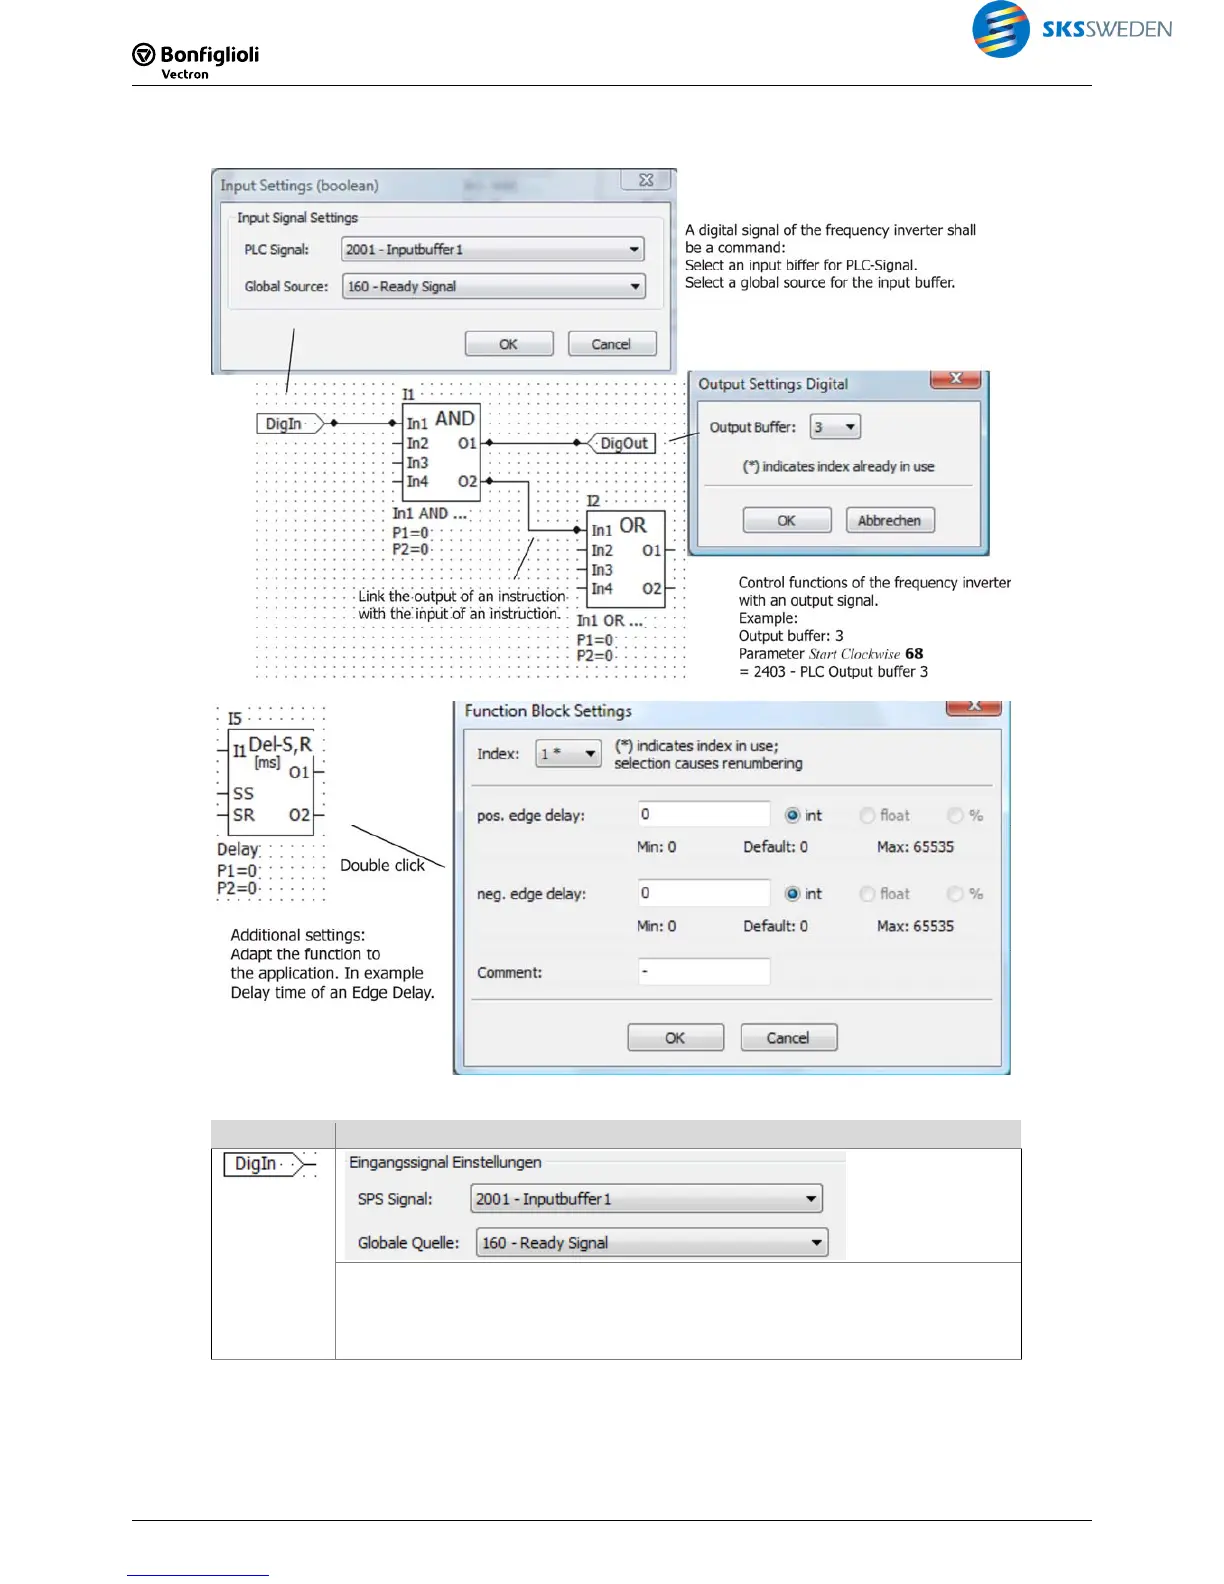Click the pos. edge delay input field

pos(704,814)
